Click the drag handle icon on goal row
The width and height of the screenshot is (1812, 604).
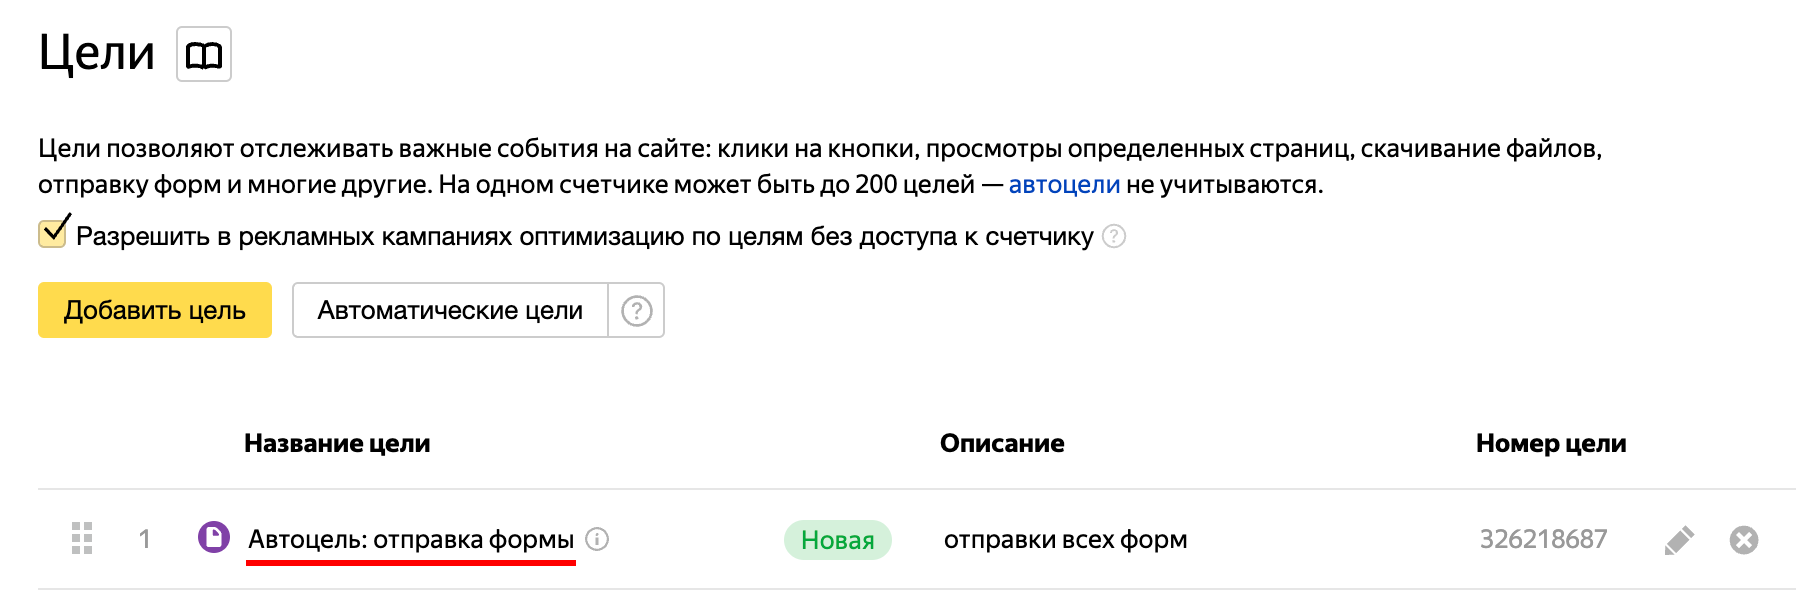click(x=83, y=539)
